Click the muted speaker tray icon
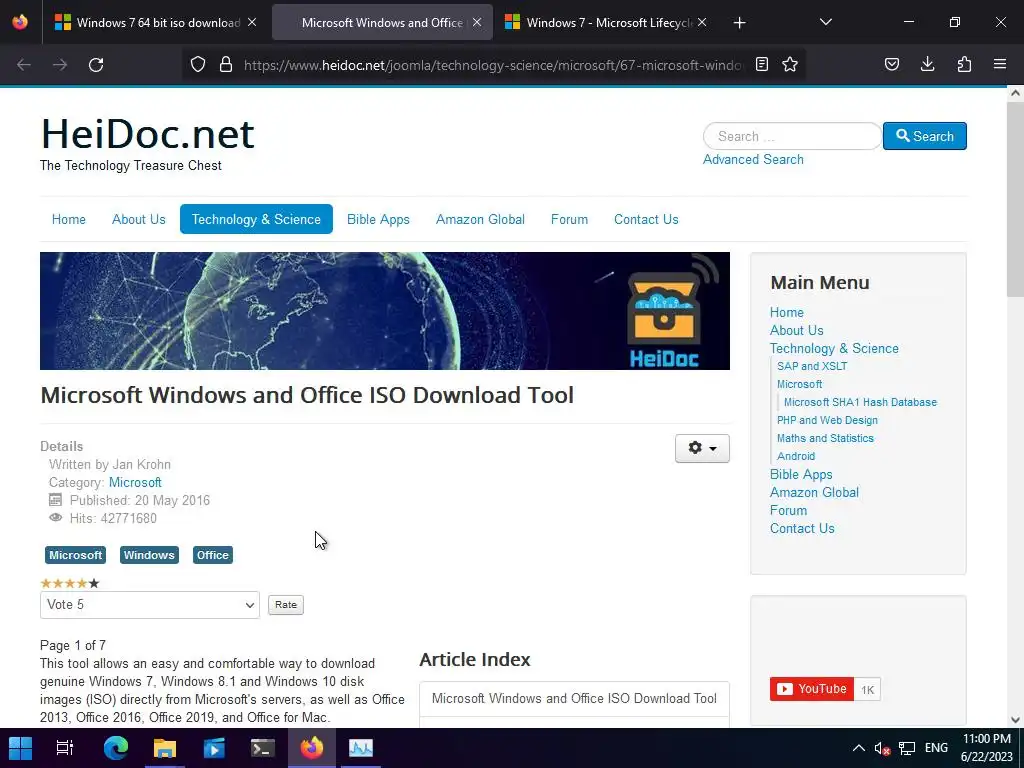Viewport: 1024px width, 768px height. [882, 748]
